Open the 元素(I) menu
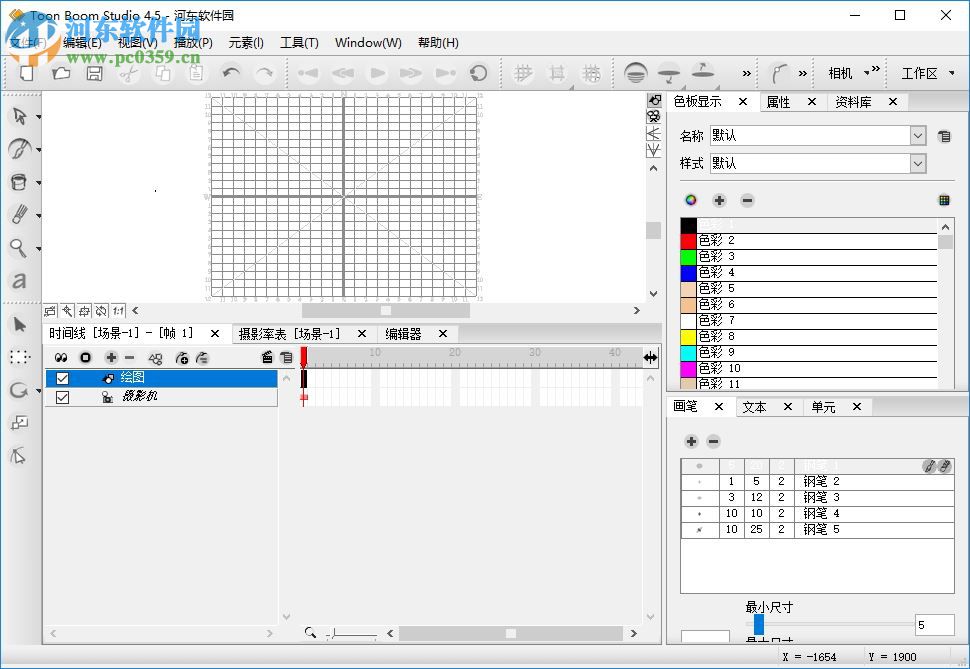Viewport: 970px width, 669px height. click(246, 43)
